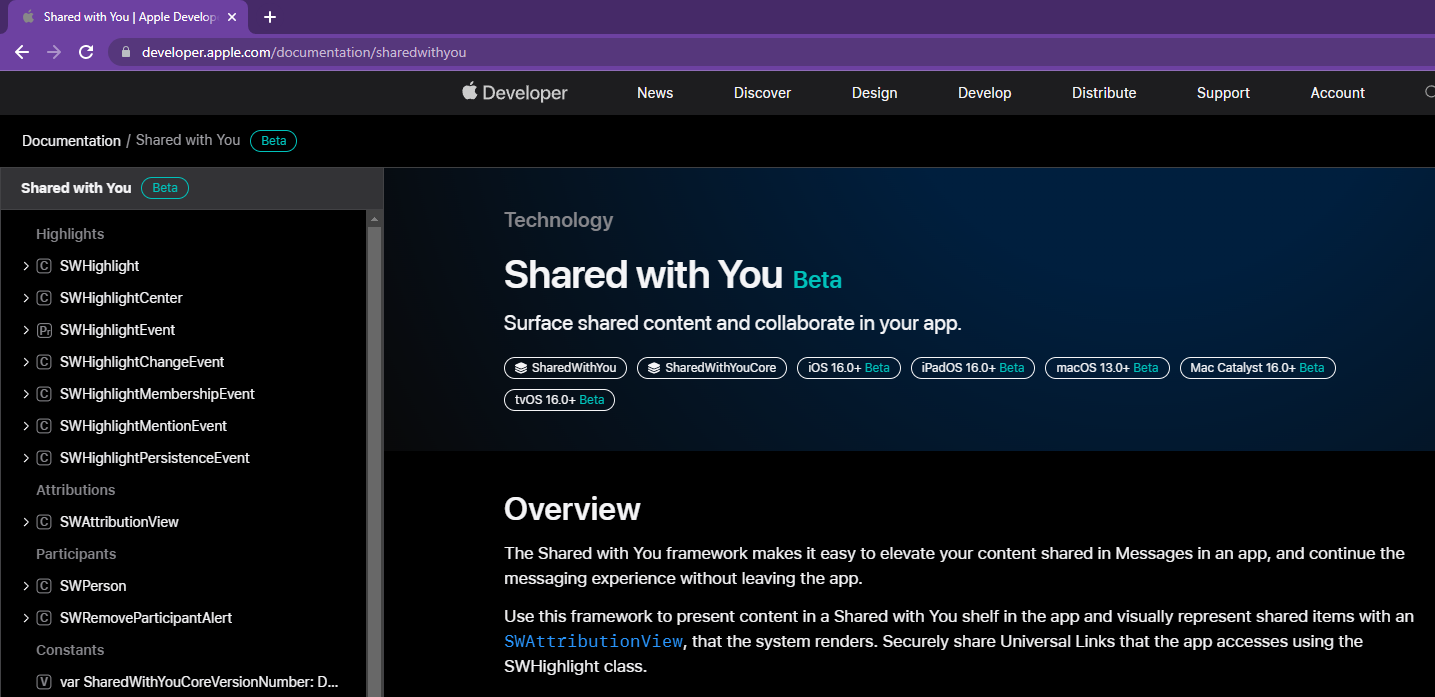This screenshot has width=1435, height=697.
Task: Go to the Documentation breadcrumb link
Action: click(71, 141)
